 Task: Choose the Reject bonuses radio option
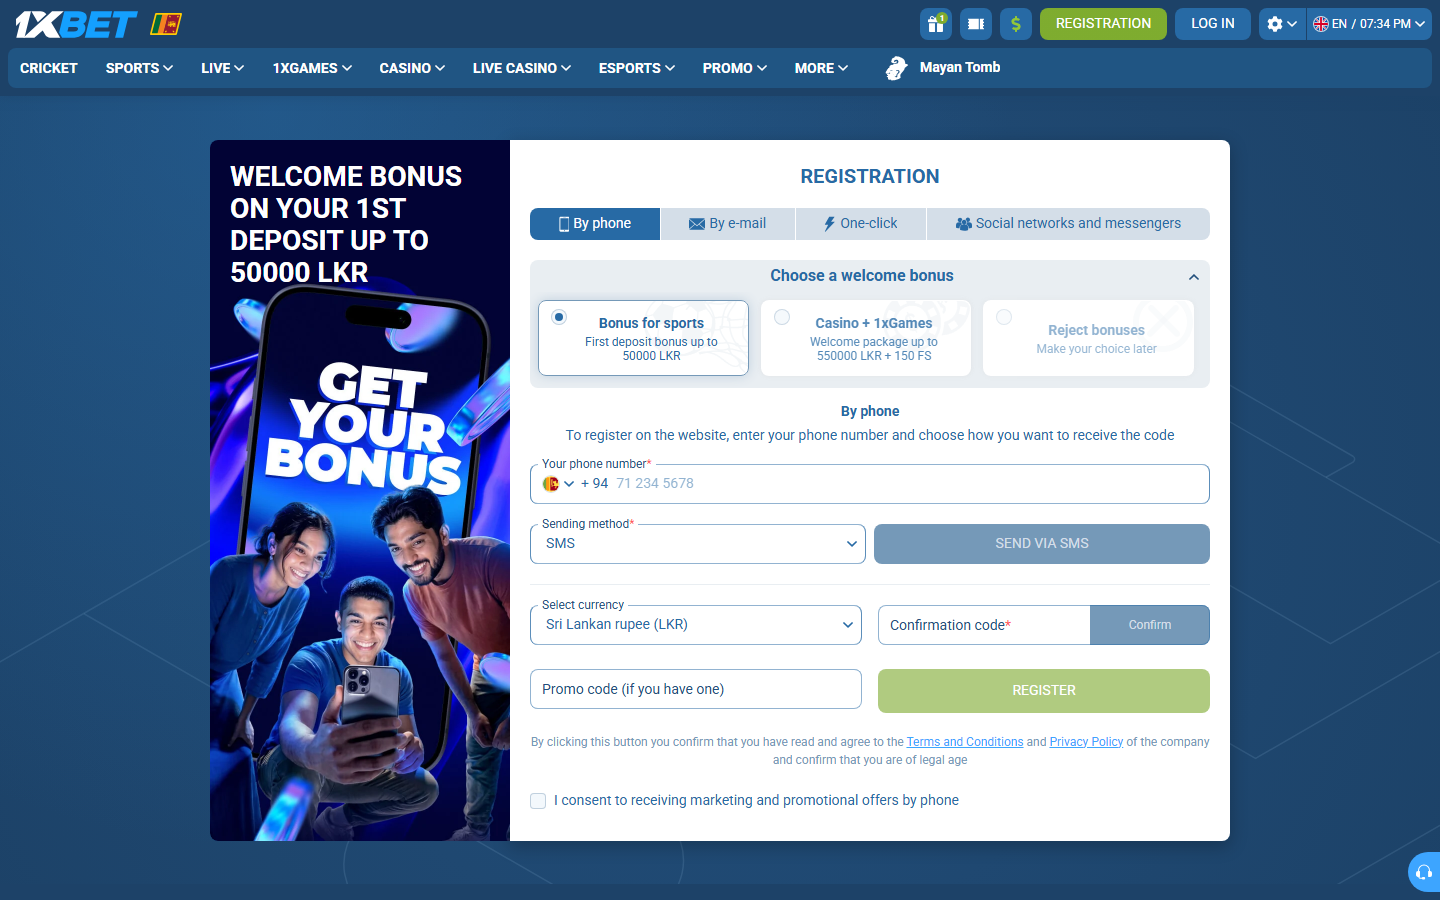coord(1004,317)
